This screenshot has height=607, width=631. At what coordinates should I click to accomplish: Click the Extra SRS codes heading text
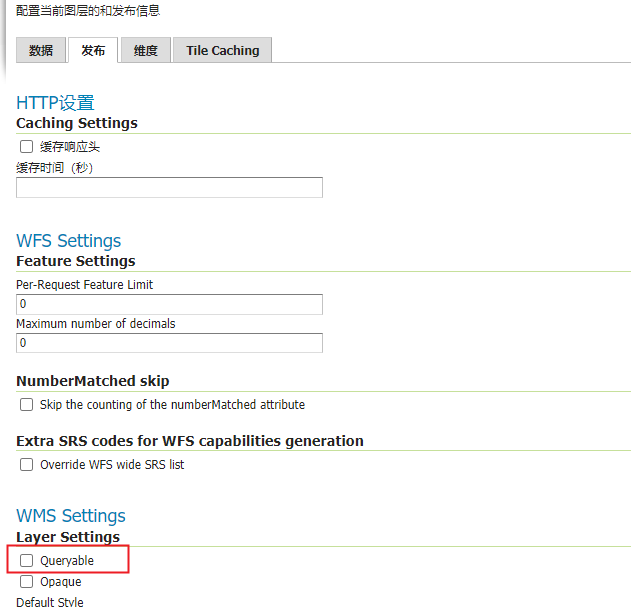click(x=190, y=441)
